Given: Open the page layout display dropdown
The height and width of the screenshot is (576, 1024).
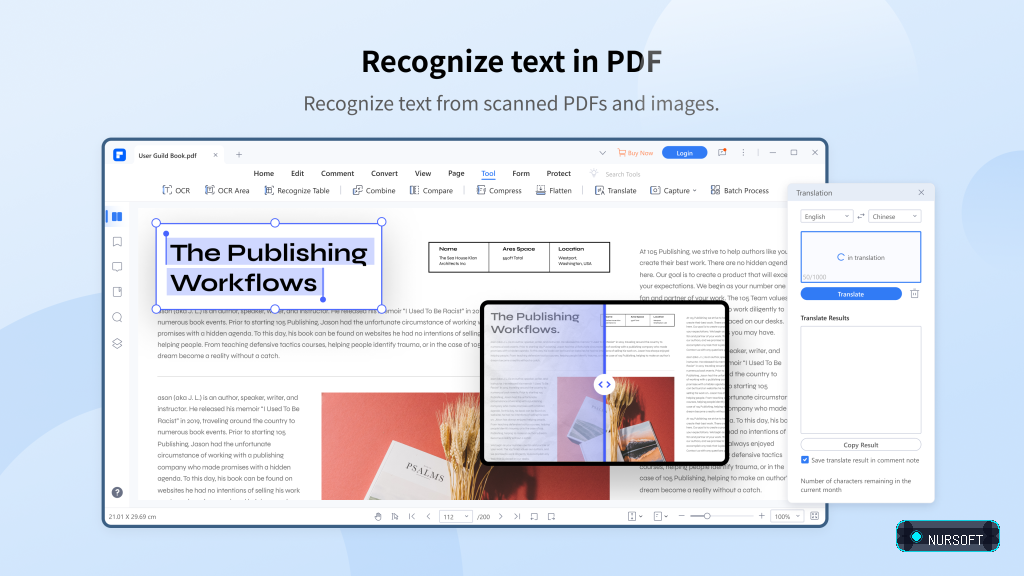Looking at the screenshot, I should (x=660, y=516).
